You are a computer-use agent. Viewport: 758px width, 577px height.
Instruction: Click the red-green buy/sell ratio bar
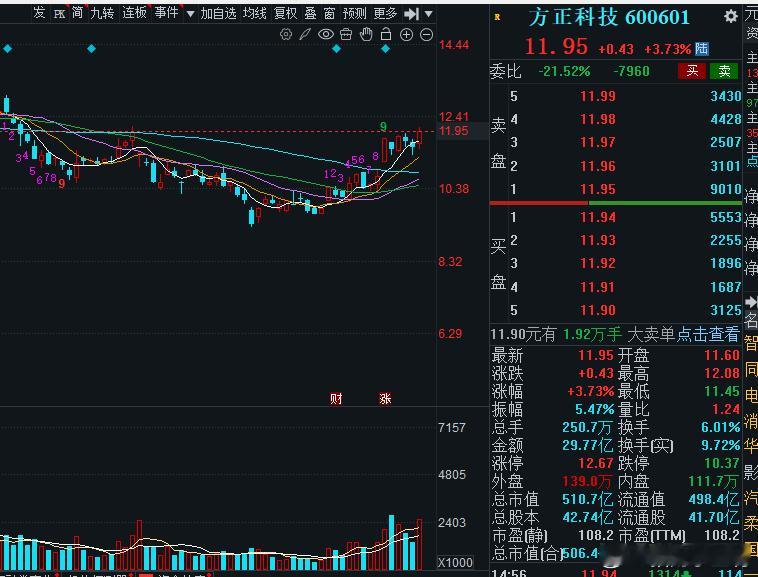[615, 203]
